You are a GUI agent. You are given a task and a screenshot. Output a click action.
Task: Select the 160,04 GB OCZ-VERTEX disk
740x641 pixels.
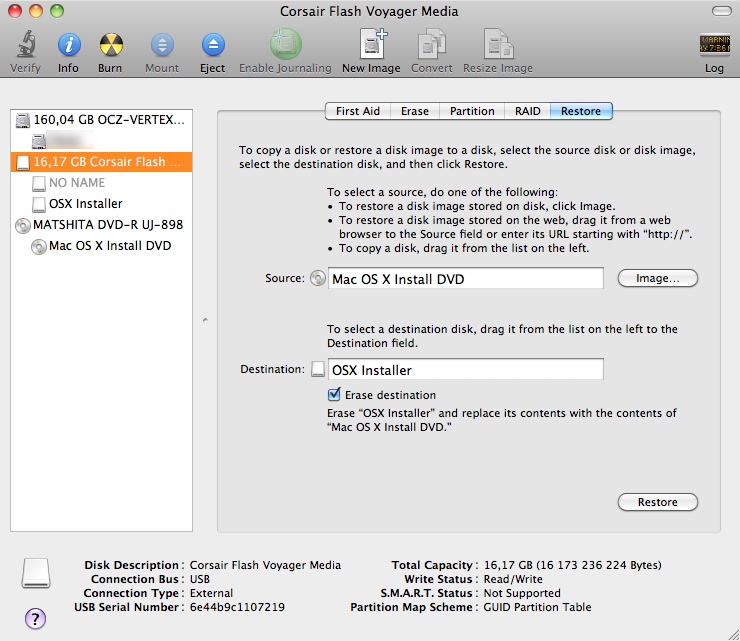click(x=101, y=120)
